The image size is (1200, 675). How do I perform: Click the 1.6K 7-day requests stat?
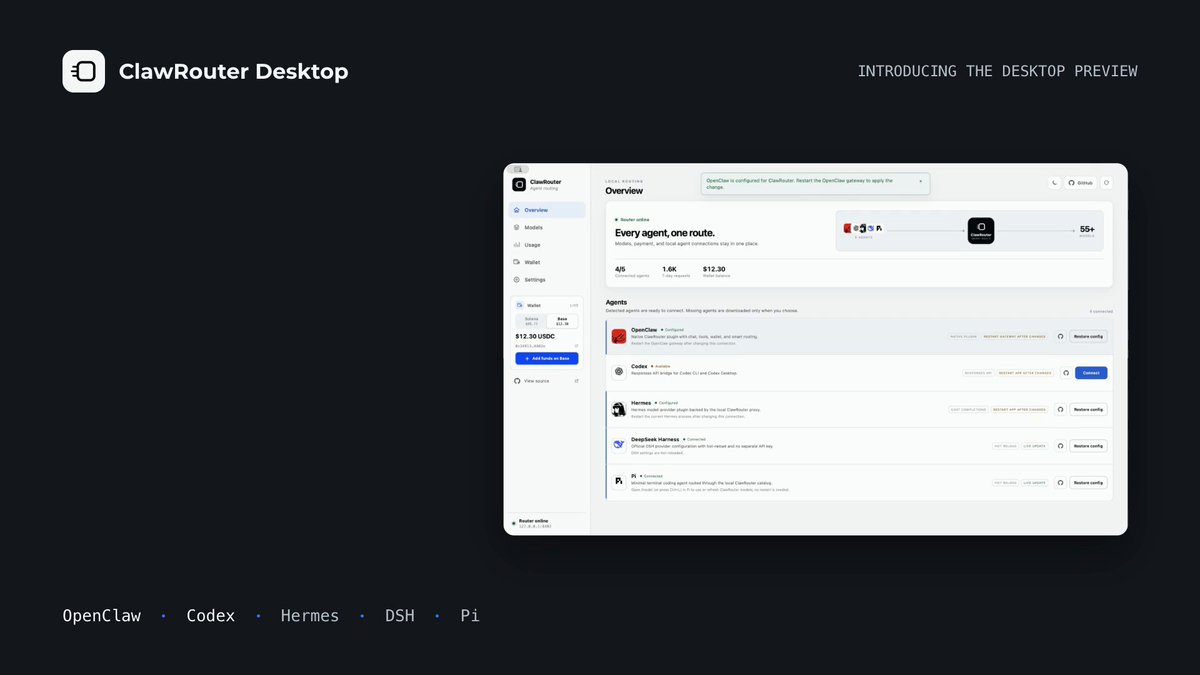[x=676, y=271]
